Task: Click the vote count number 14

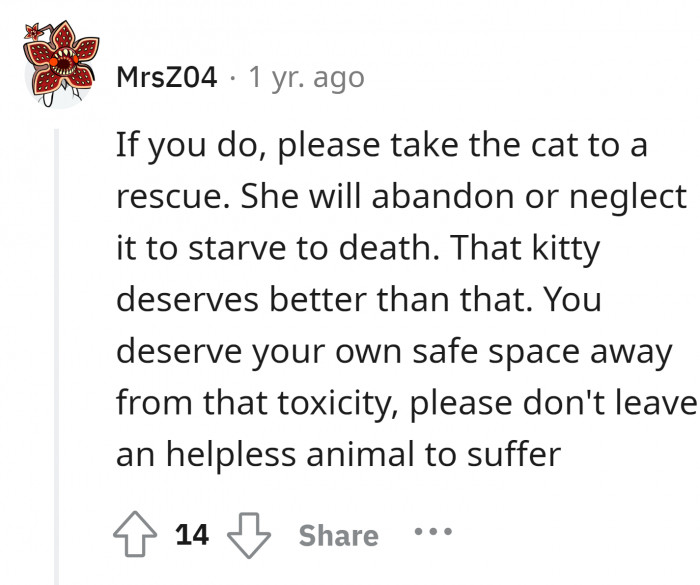Action: (192, 535)
